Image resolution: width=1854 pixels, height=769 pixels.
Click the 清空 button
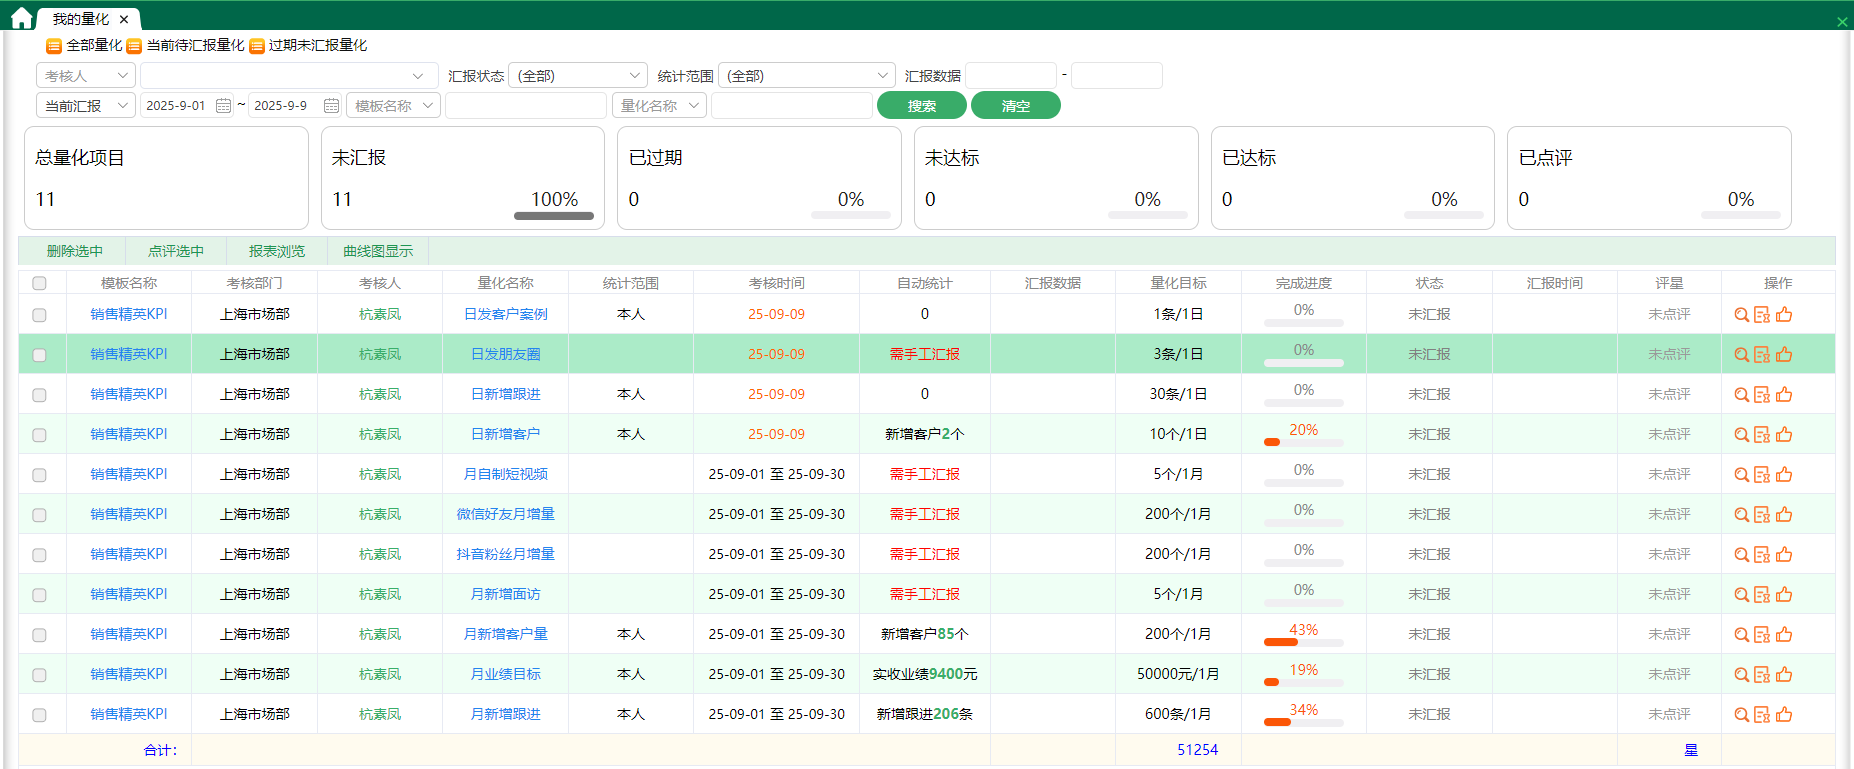tap(1015, 106)
